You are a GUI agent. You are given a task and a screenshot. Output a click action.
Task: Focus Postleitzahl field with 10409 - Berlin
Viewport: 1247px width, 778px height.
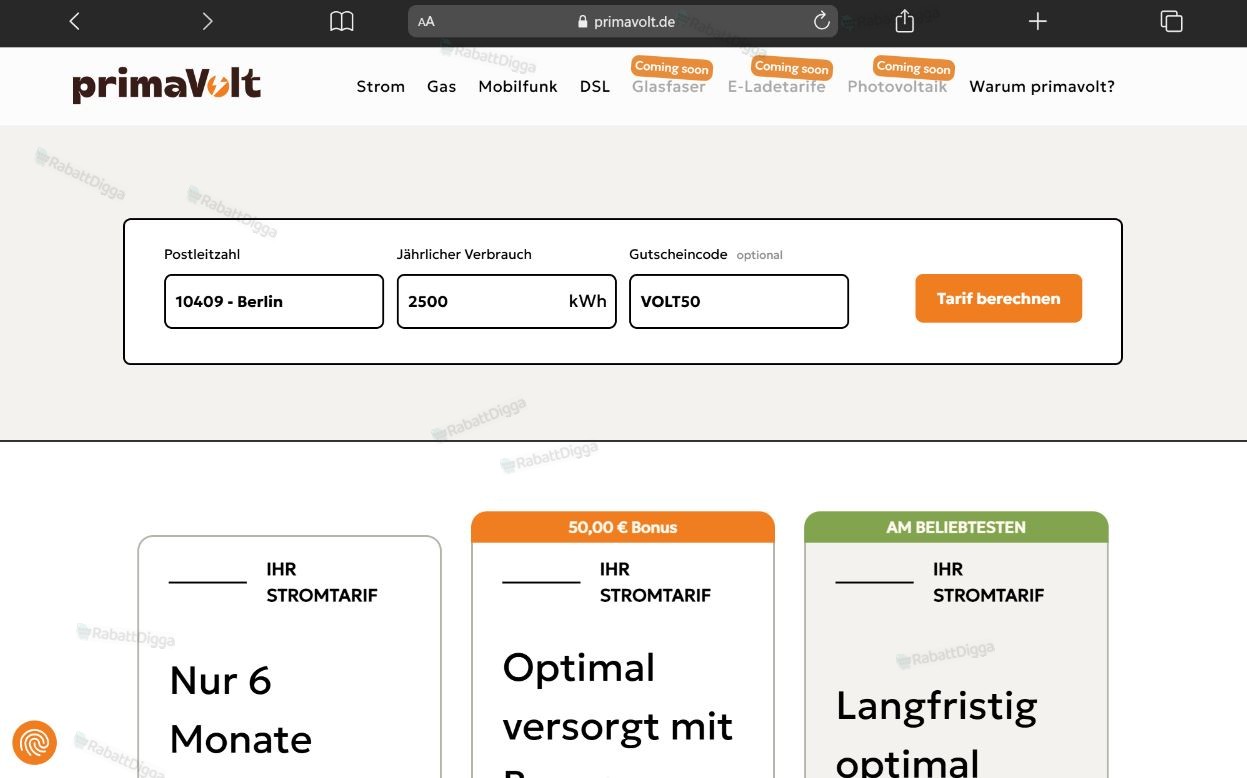[x=274, y=301]
